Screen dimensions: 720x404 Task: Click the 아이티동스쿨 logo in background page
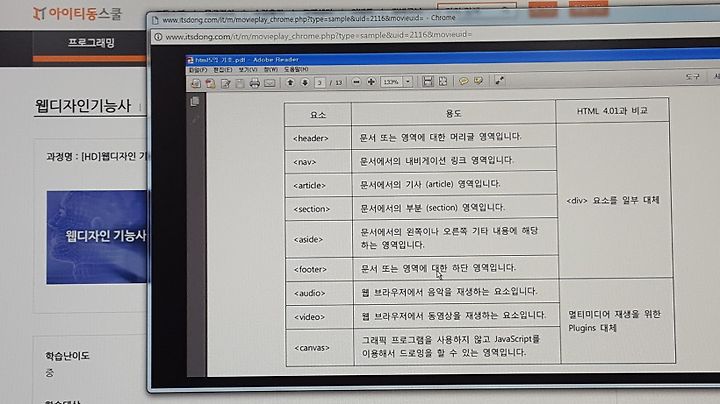tap(77, 13)
